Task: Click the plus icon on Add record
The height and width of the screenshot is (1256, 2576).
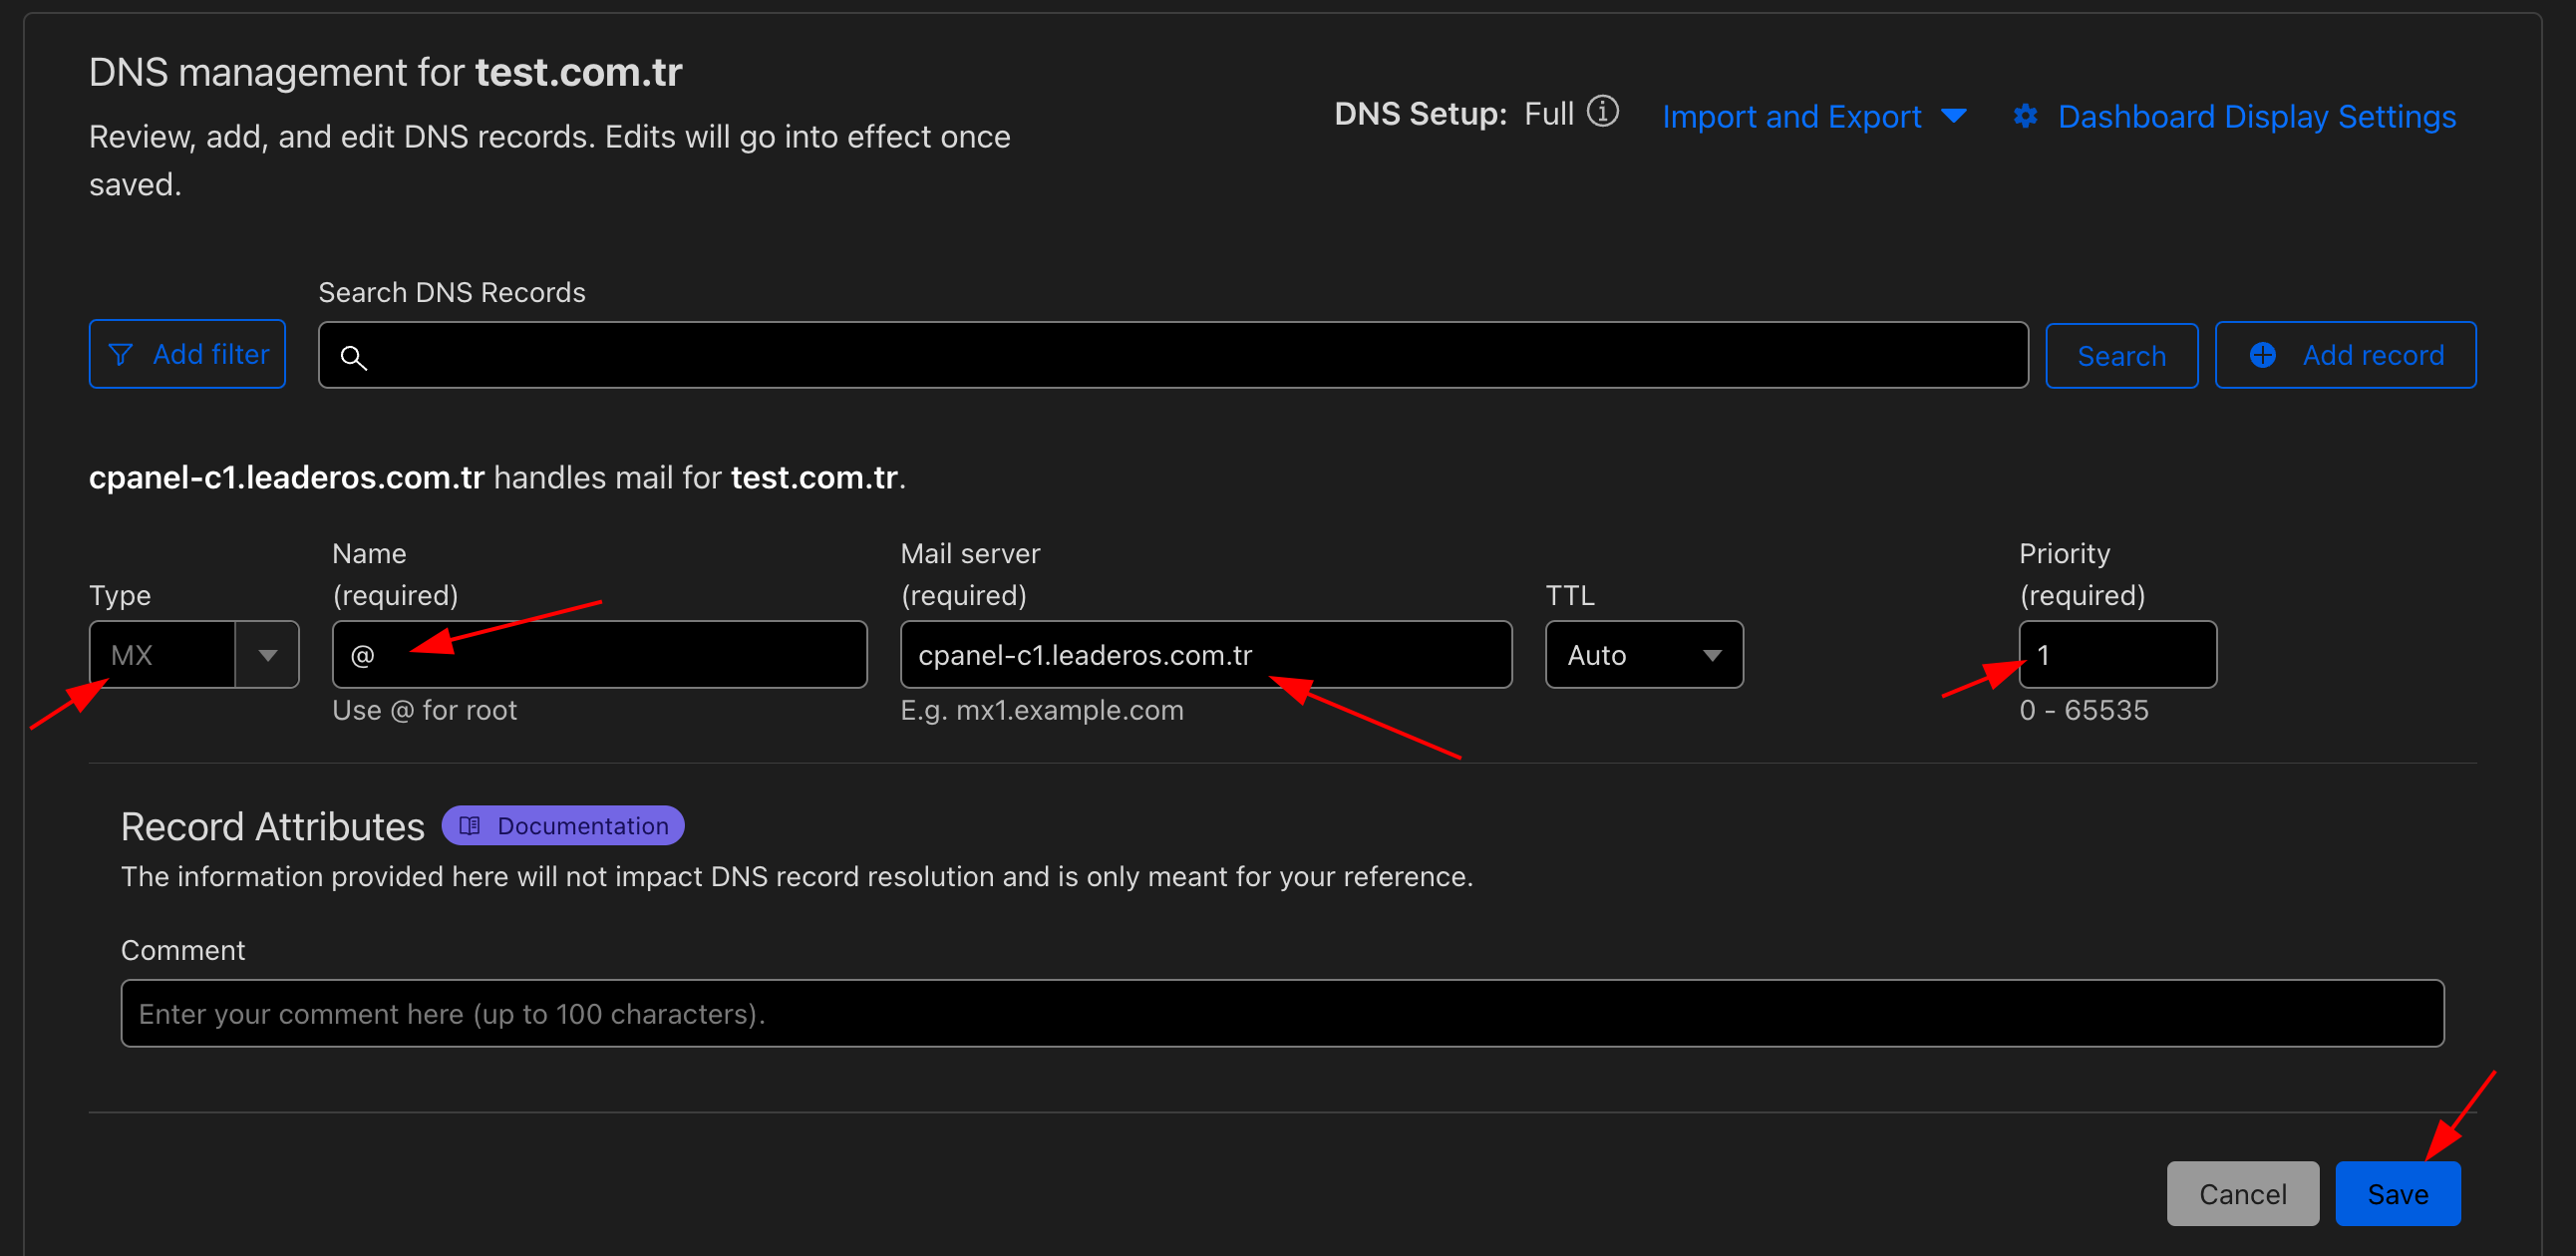Action: tap(2262, 355)
